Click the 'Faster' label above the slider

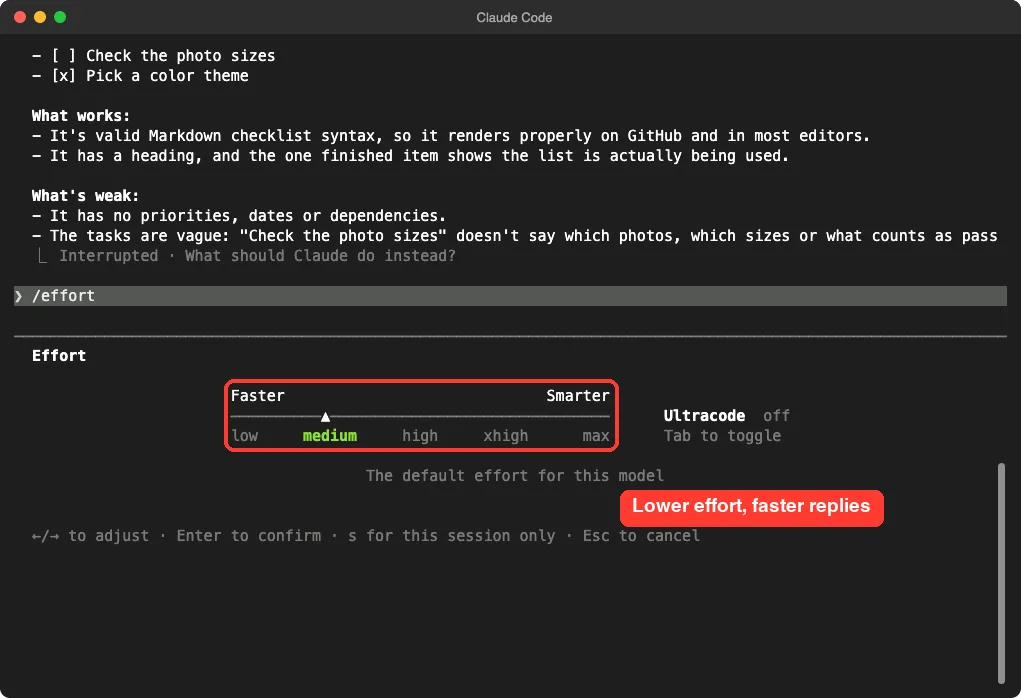pyautogui.click(x=258, y=396)
